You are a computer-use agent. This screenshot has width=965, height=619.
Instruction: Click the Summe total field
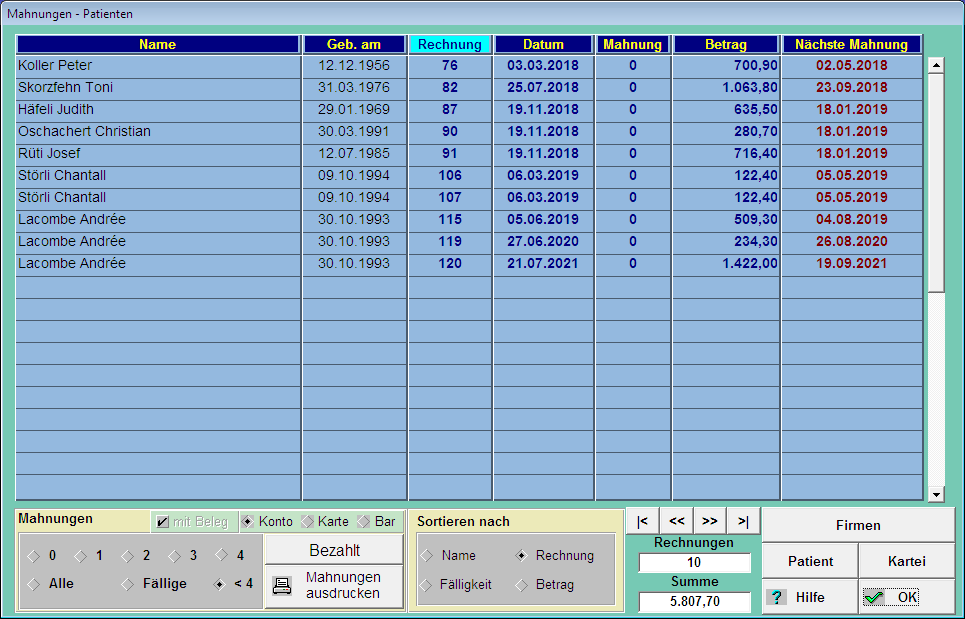(694, 602)
